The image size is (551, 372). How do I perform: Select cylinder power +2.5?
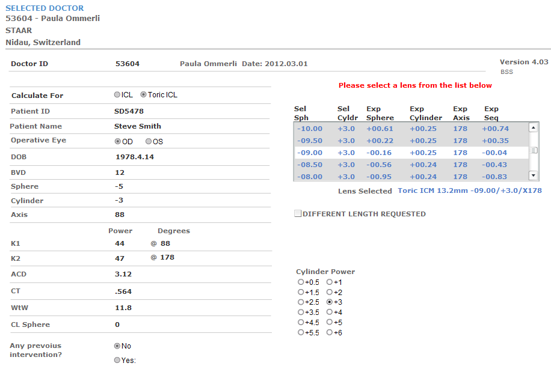300,302
